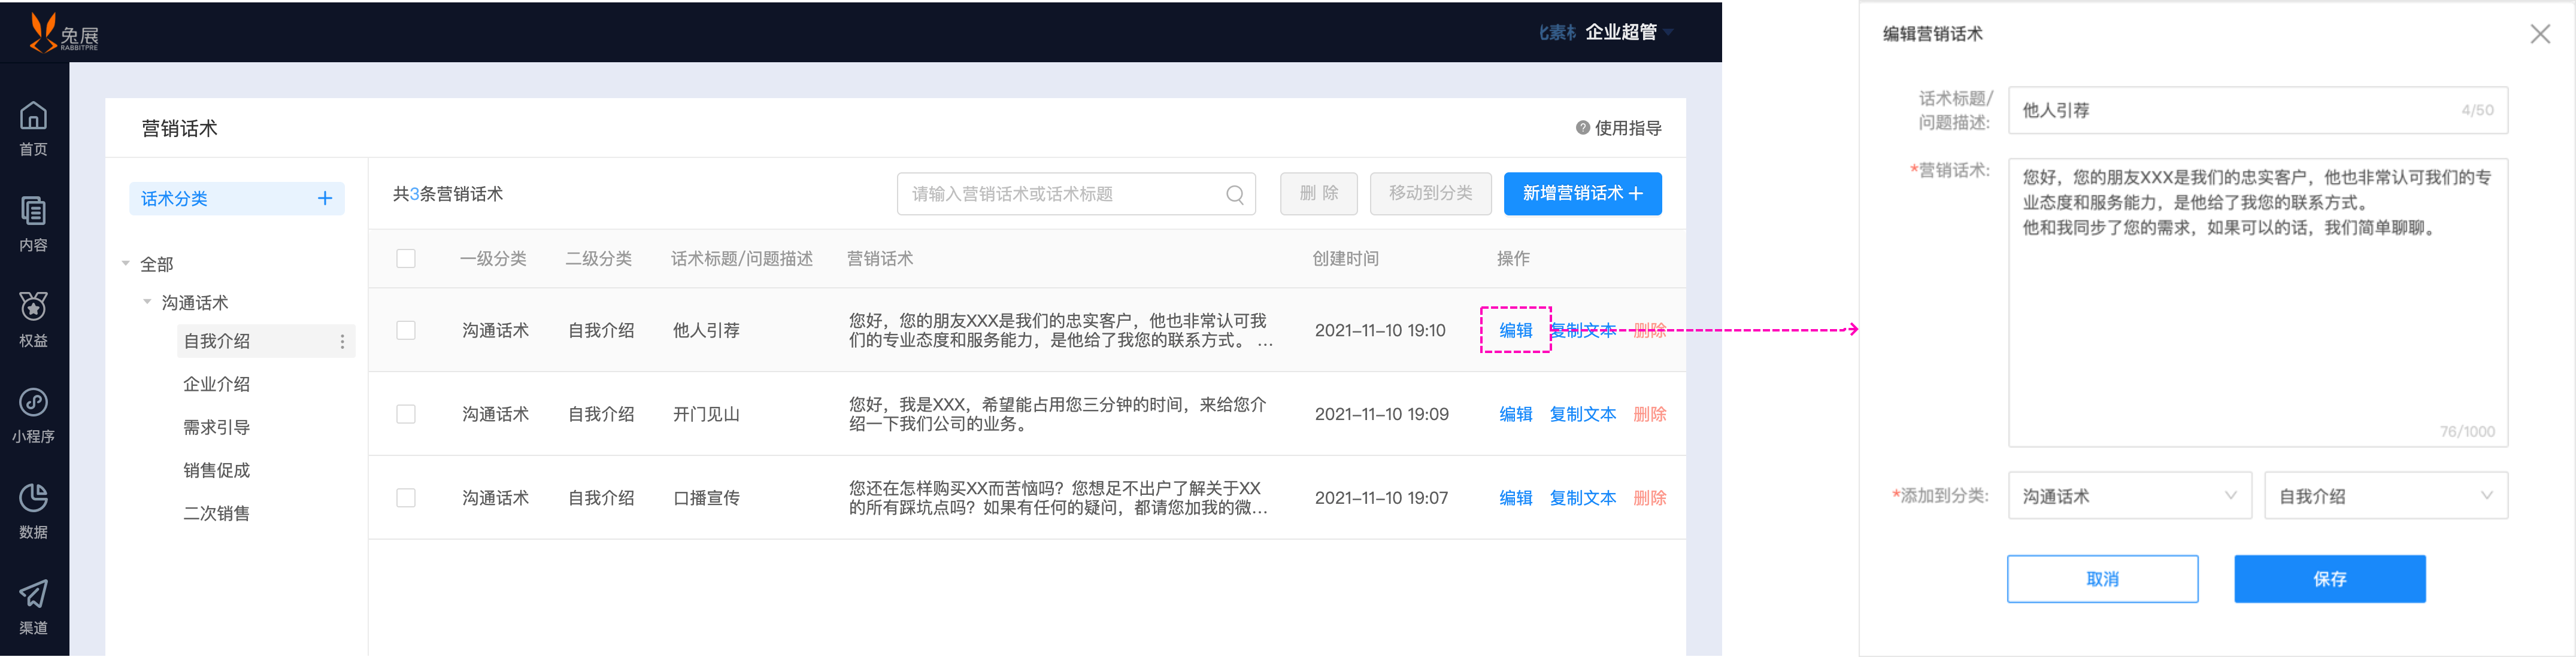Check the 口播宣传 row checkbox
This screenshot has width=2576, height=657.
(406, 497)
